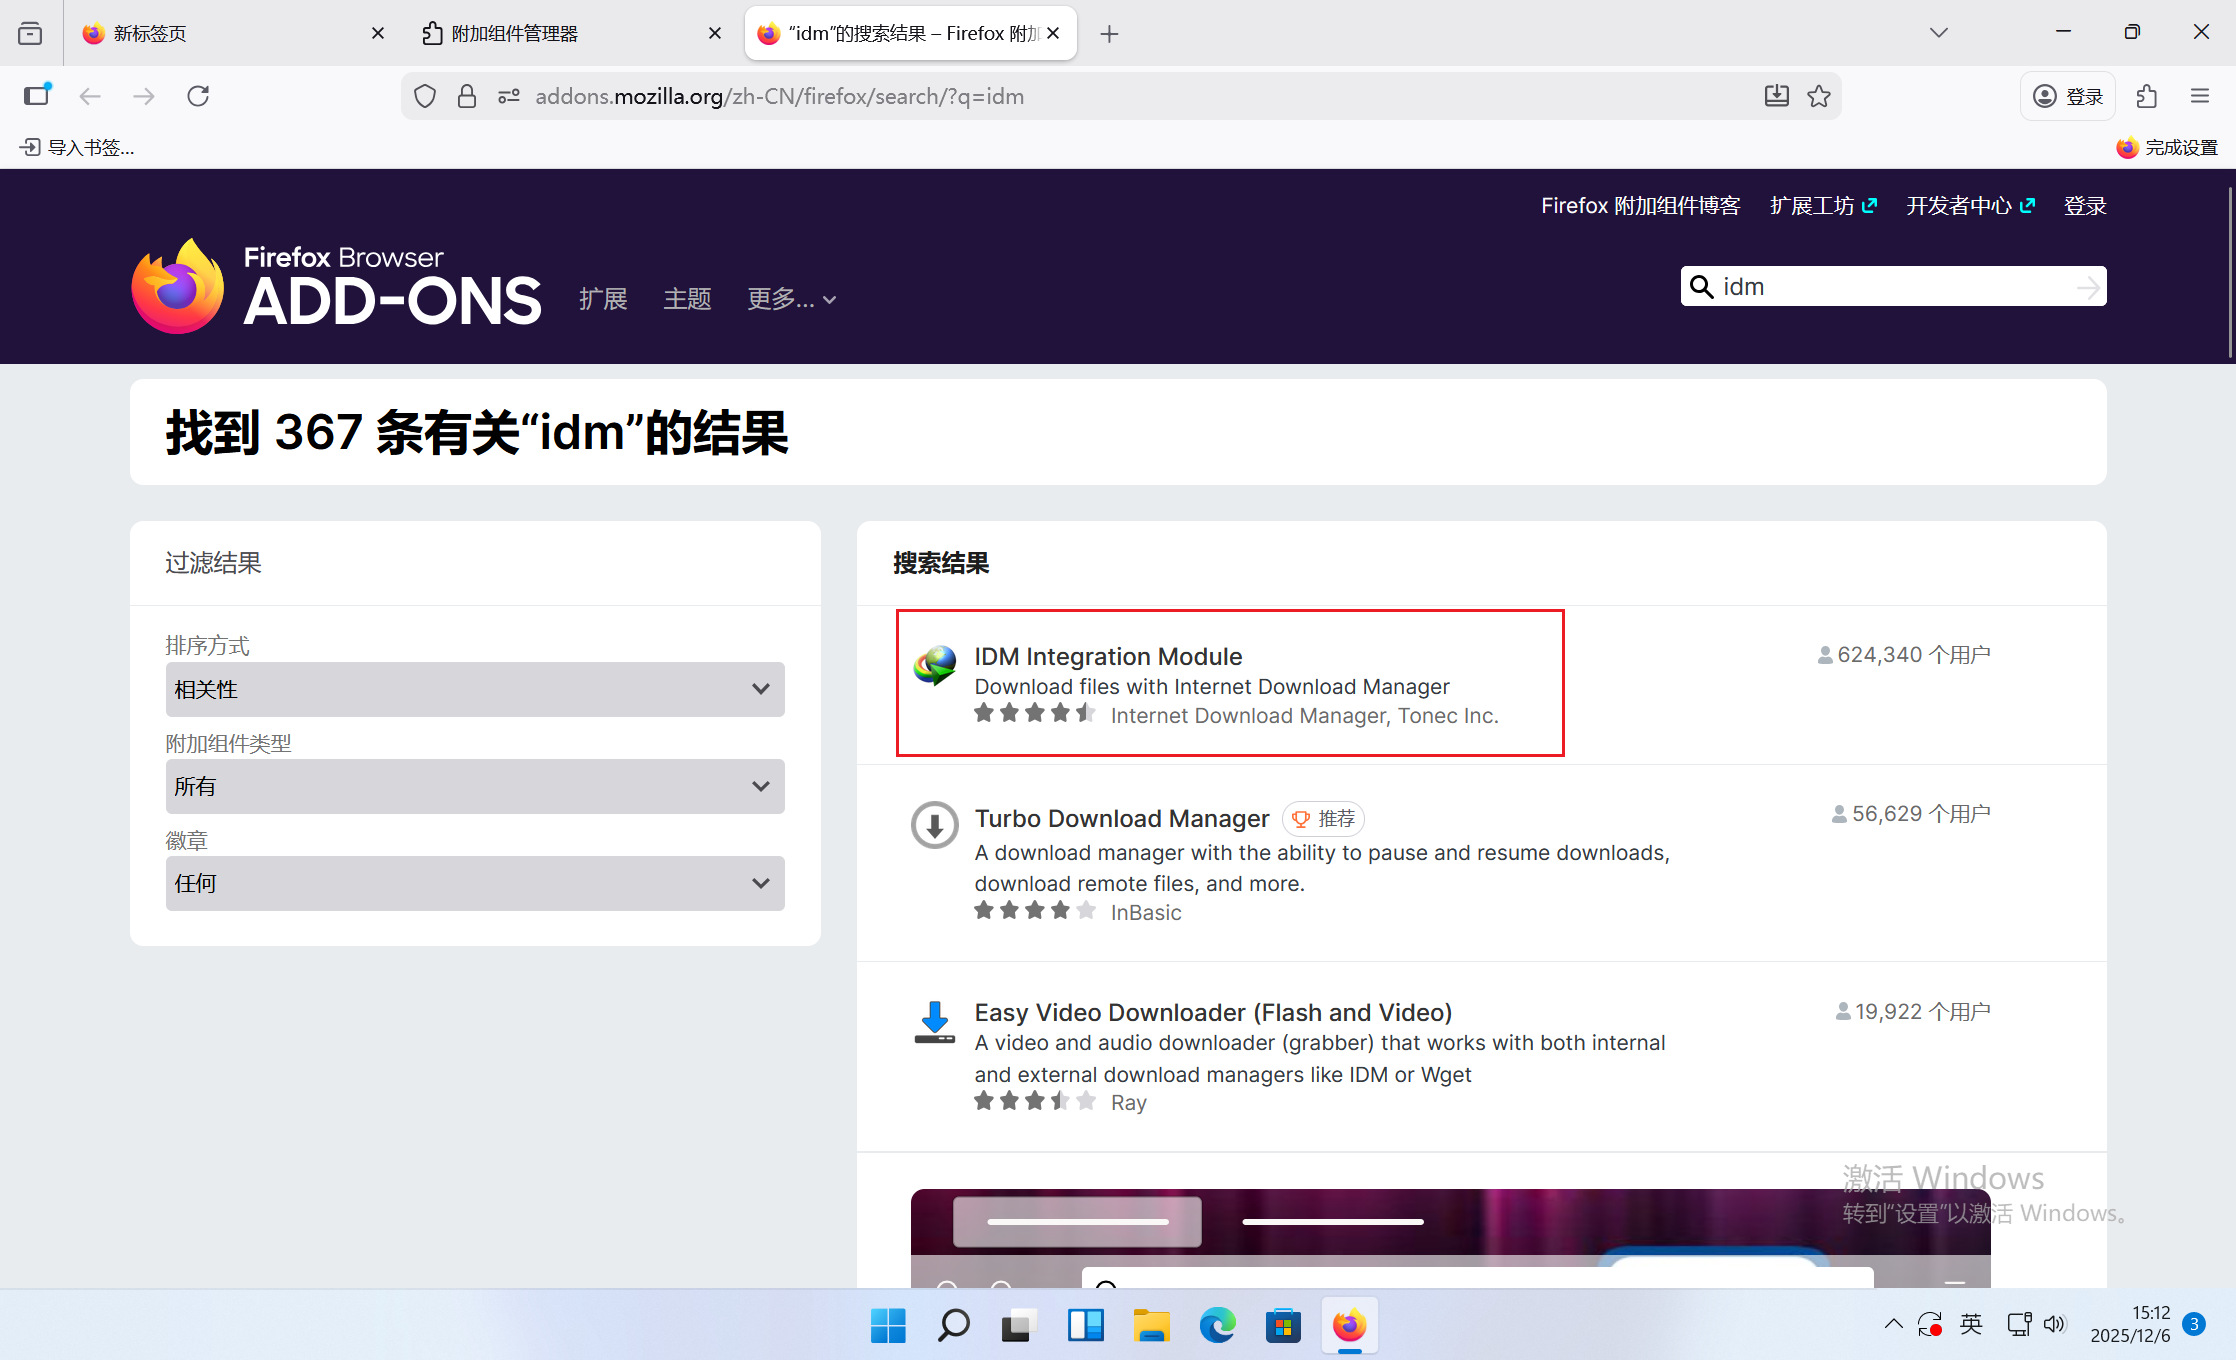This screenshot has width=2236, height=1360.
Task: Expand the 更多… menu in header
Action: [x=791, y=299]
